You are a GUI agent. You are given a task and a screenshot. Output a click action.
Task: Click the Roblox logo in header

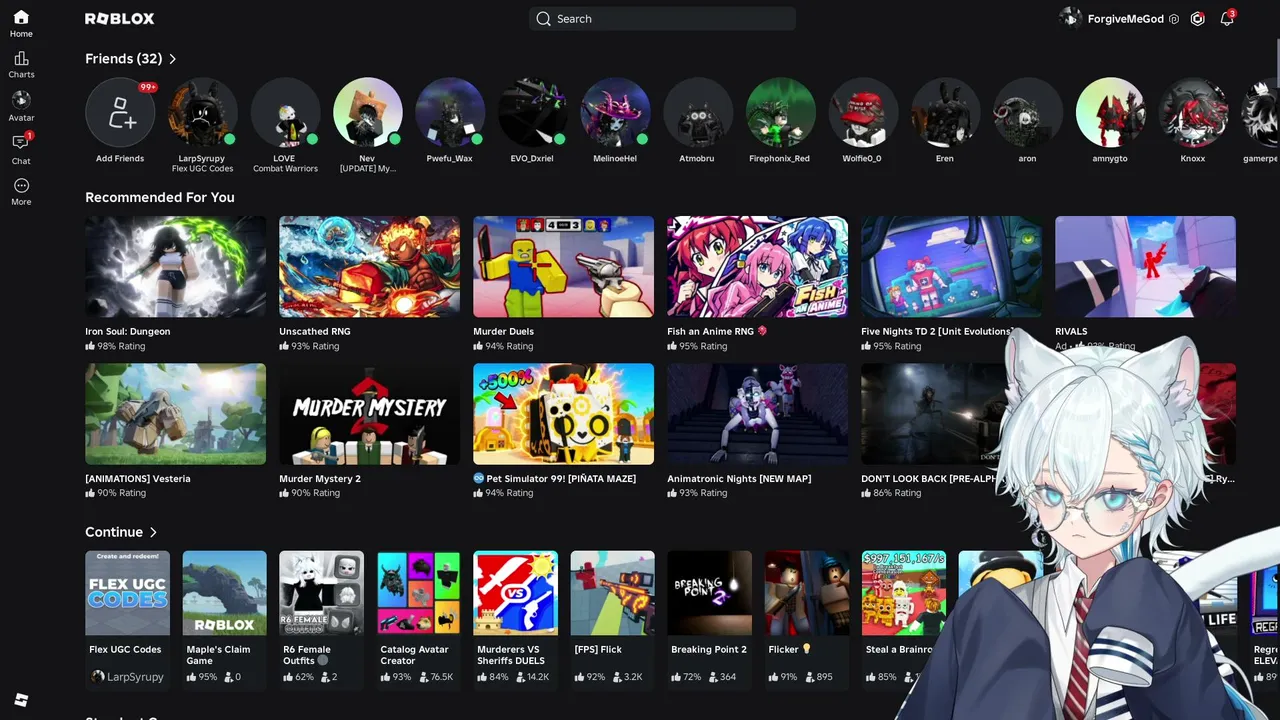click(x=119, y=19)
